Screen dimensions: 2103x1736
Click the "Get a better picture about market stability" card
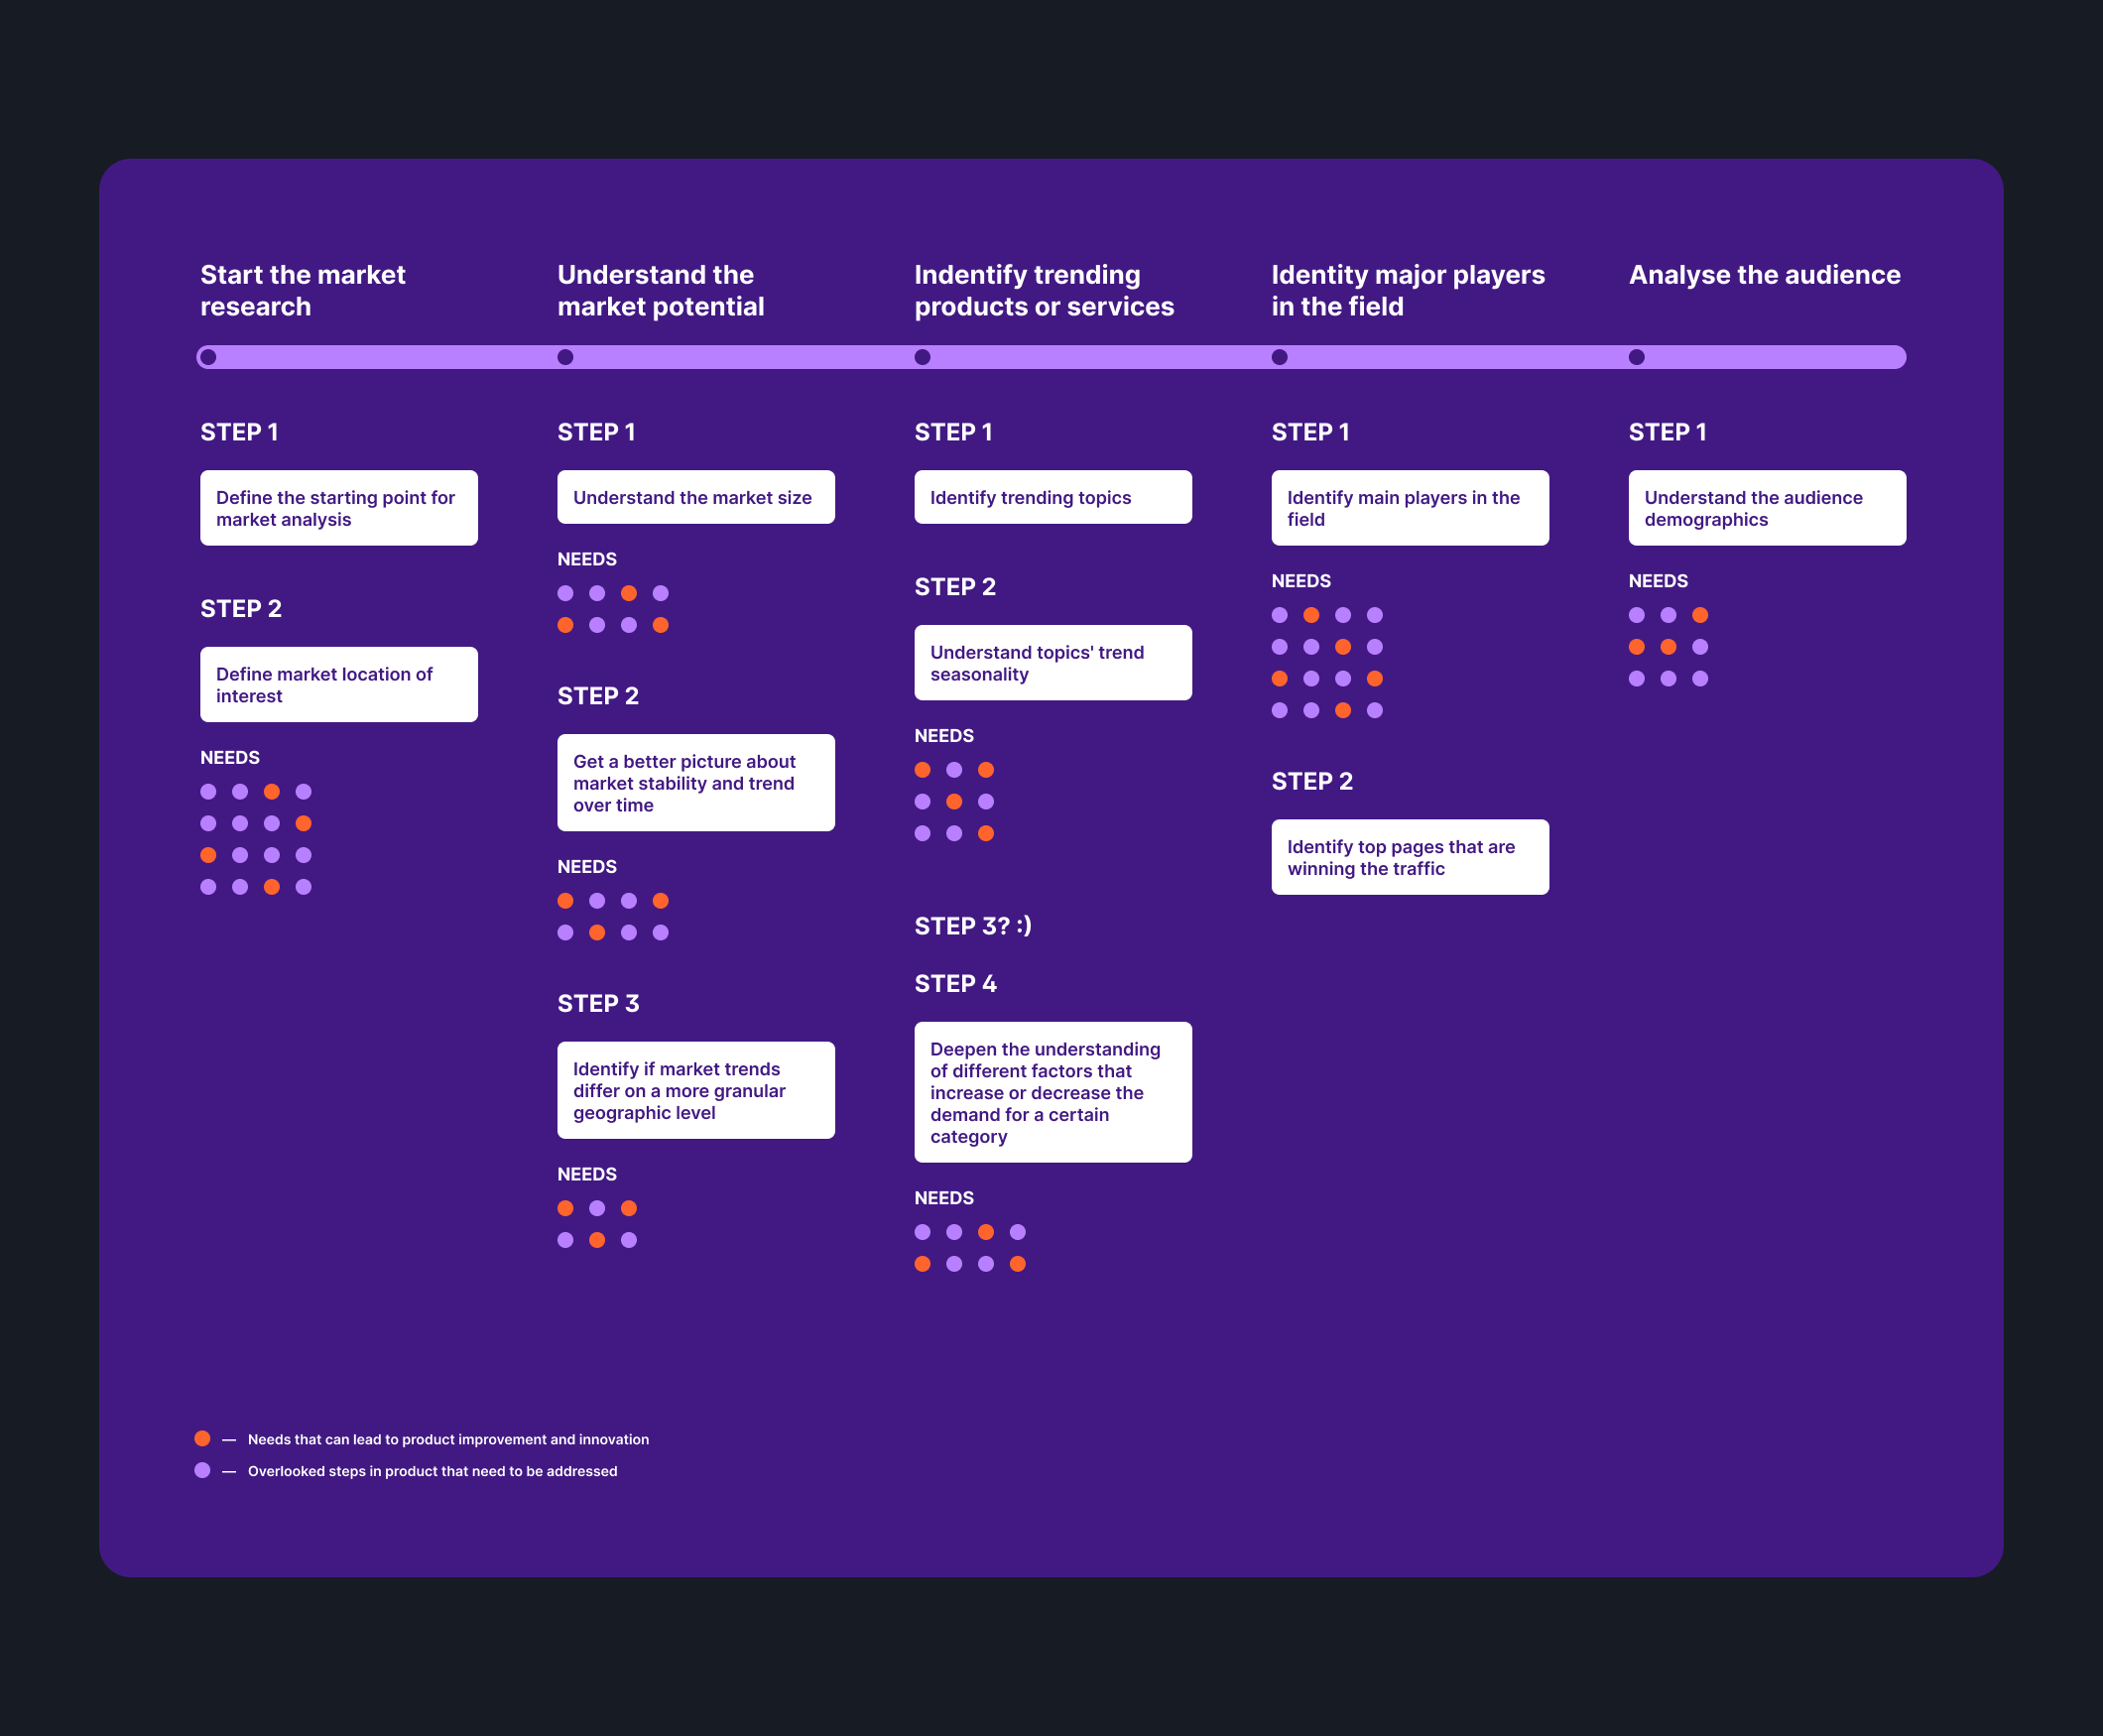tap(695, 782)
